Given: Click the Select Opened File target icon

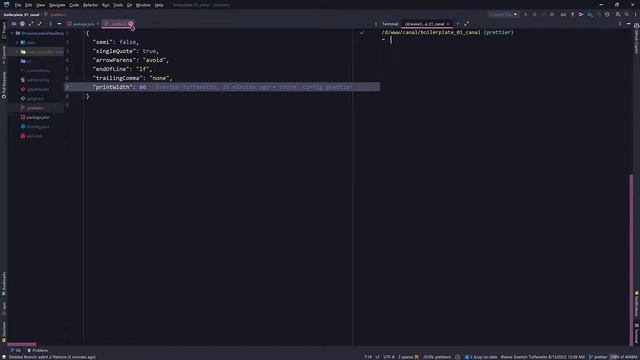Looking at the screenshot, I should pos(22,24).
